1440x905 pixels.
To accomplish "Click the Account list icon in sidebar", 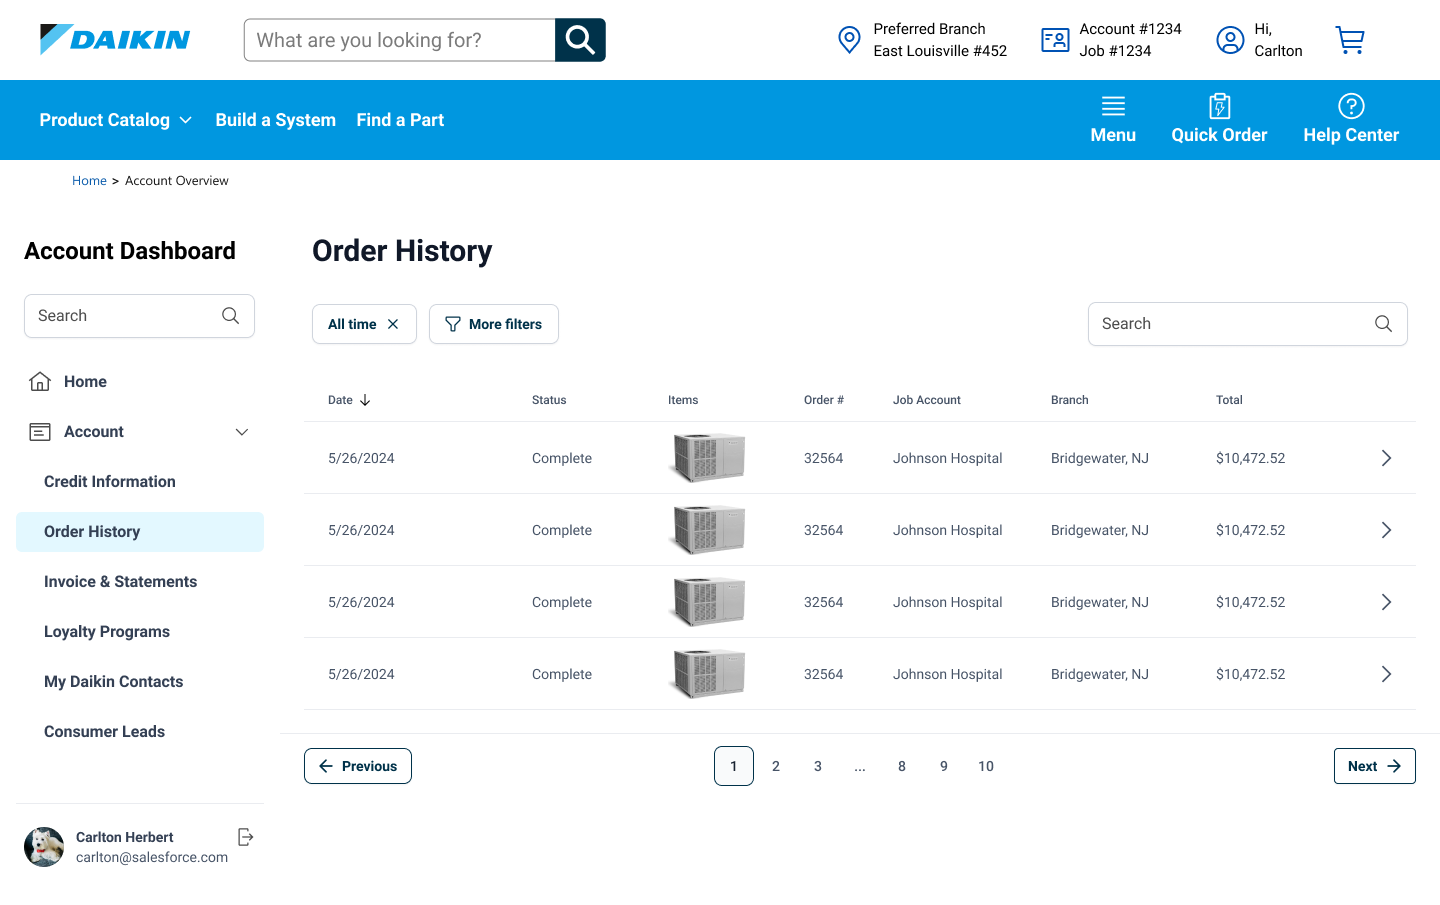I will click(40, 432).
